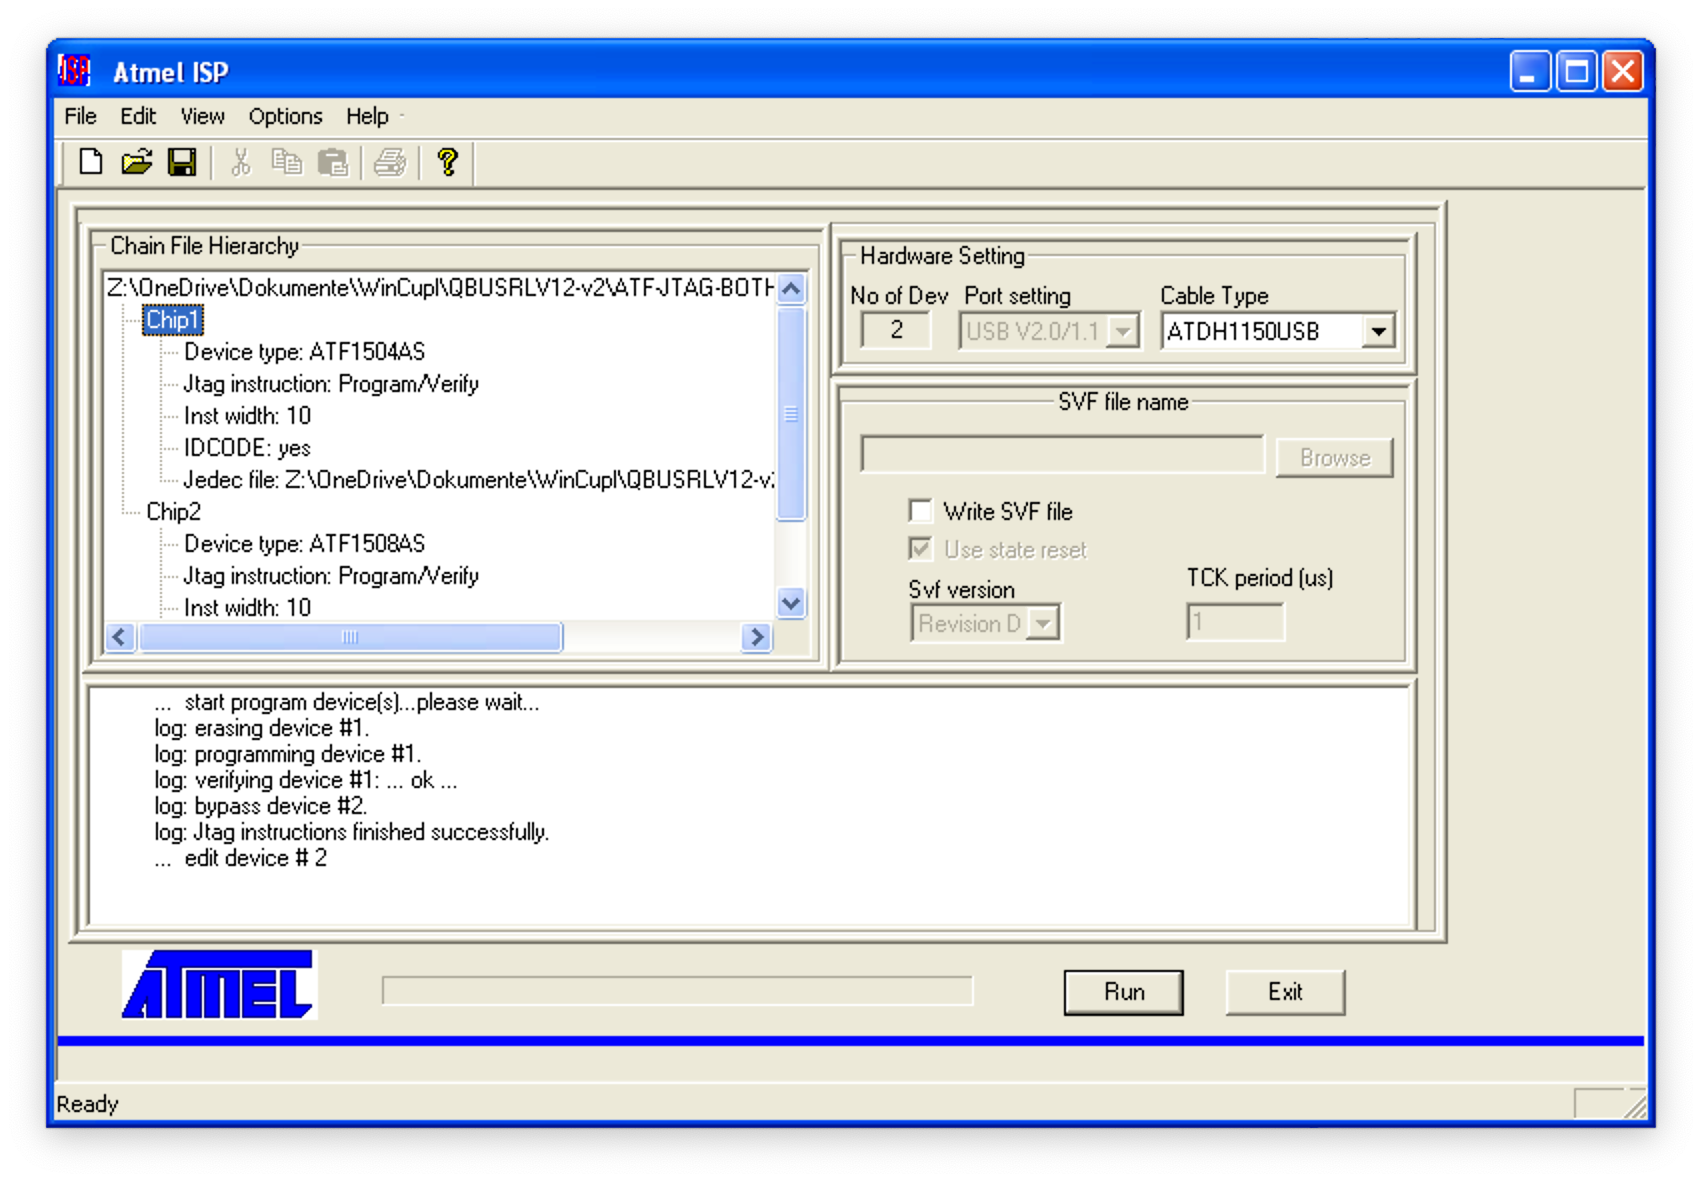This screenshot has height=1182, width=1702.
Task: Click log line 'erasing device #1.'
Action: (x=261, y=728)
